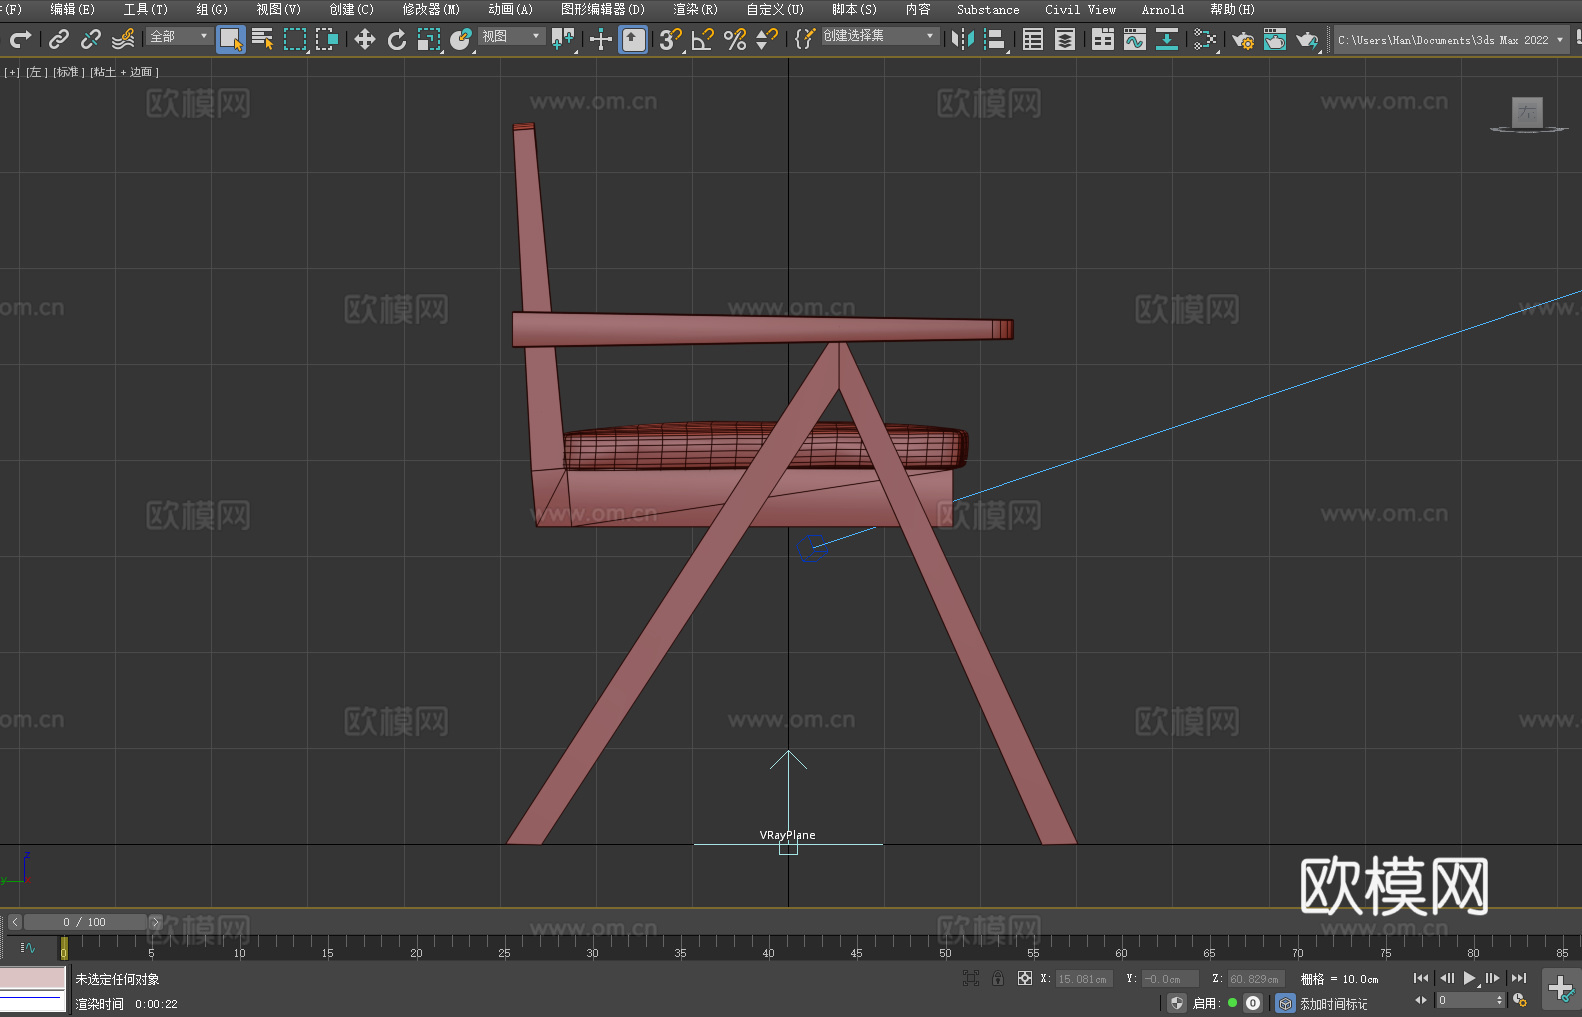The width and height of the screenshot is (1582, 1017).
Task: Click the Toggle Ribbon icon
Action: click(1103, 39)
